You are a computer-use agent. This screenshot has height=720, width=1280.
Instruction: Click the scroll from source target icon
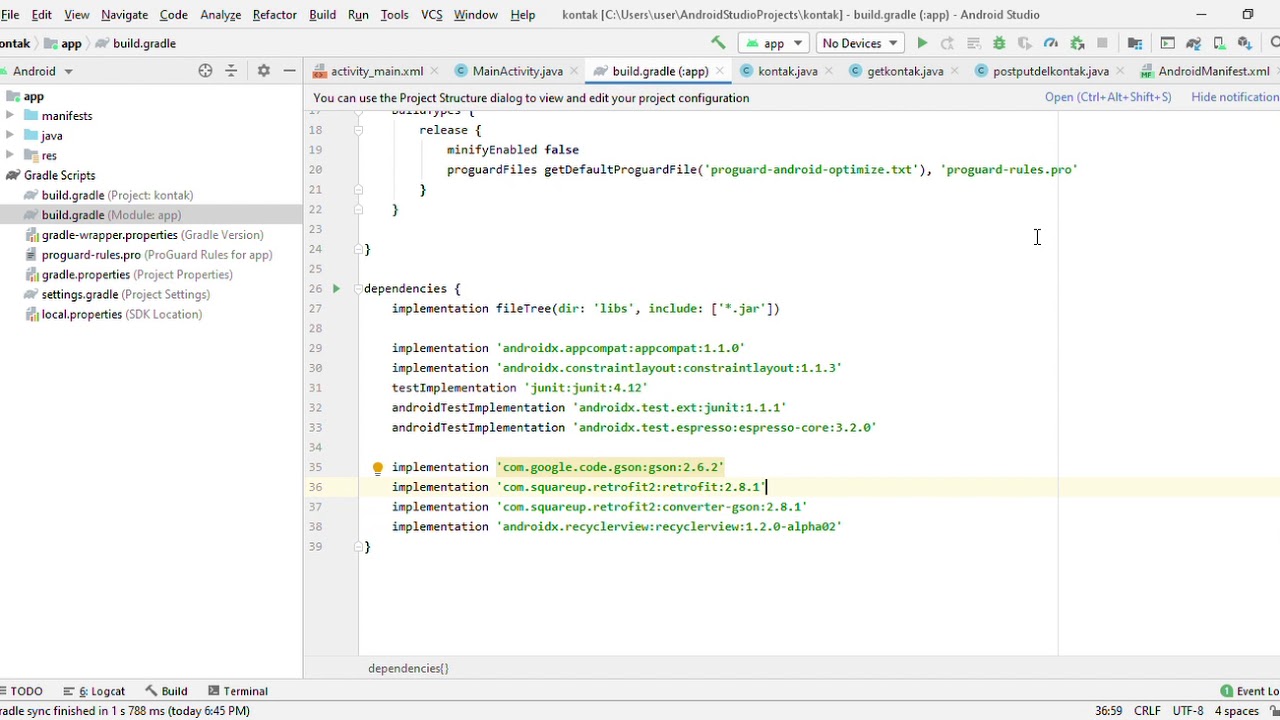205,70
